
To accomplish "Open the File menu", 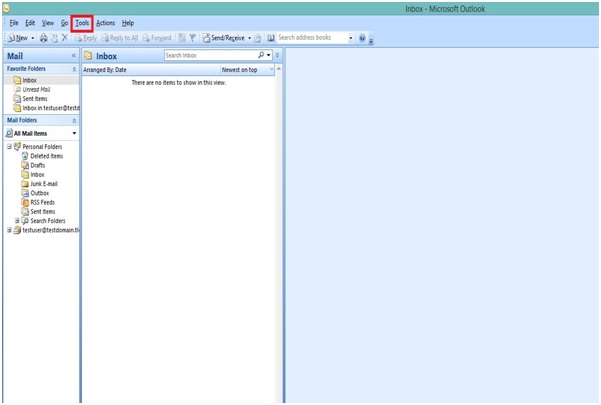I will 14,23.
